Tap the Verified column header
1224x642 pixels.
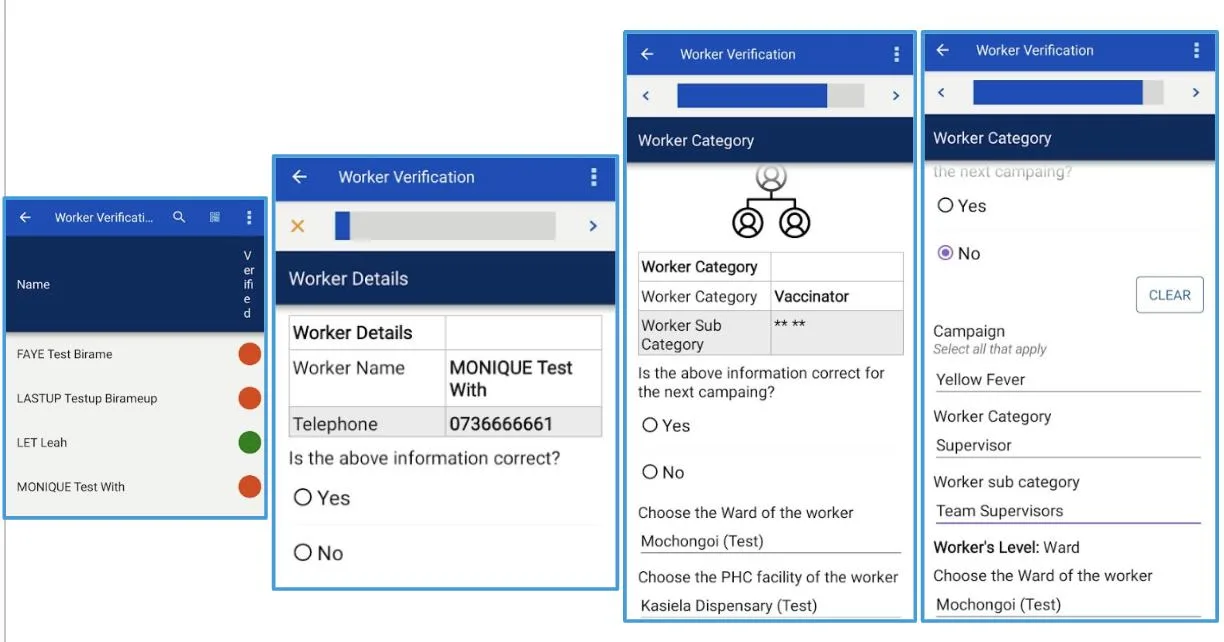(248, 285)
